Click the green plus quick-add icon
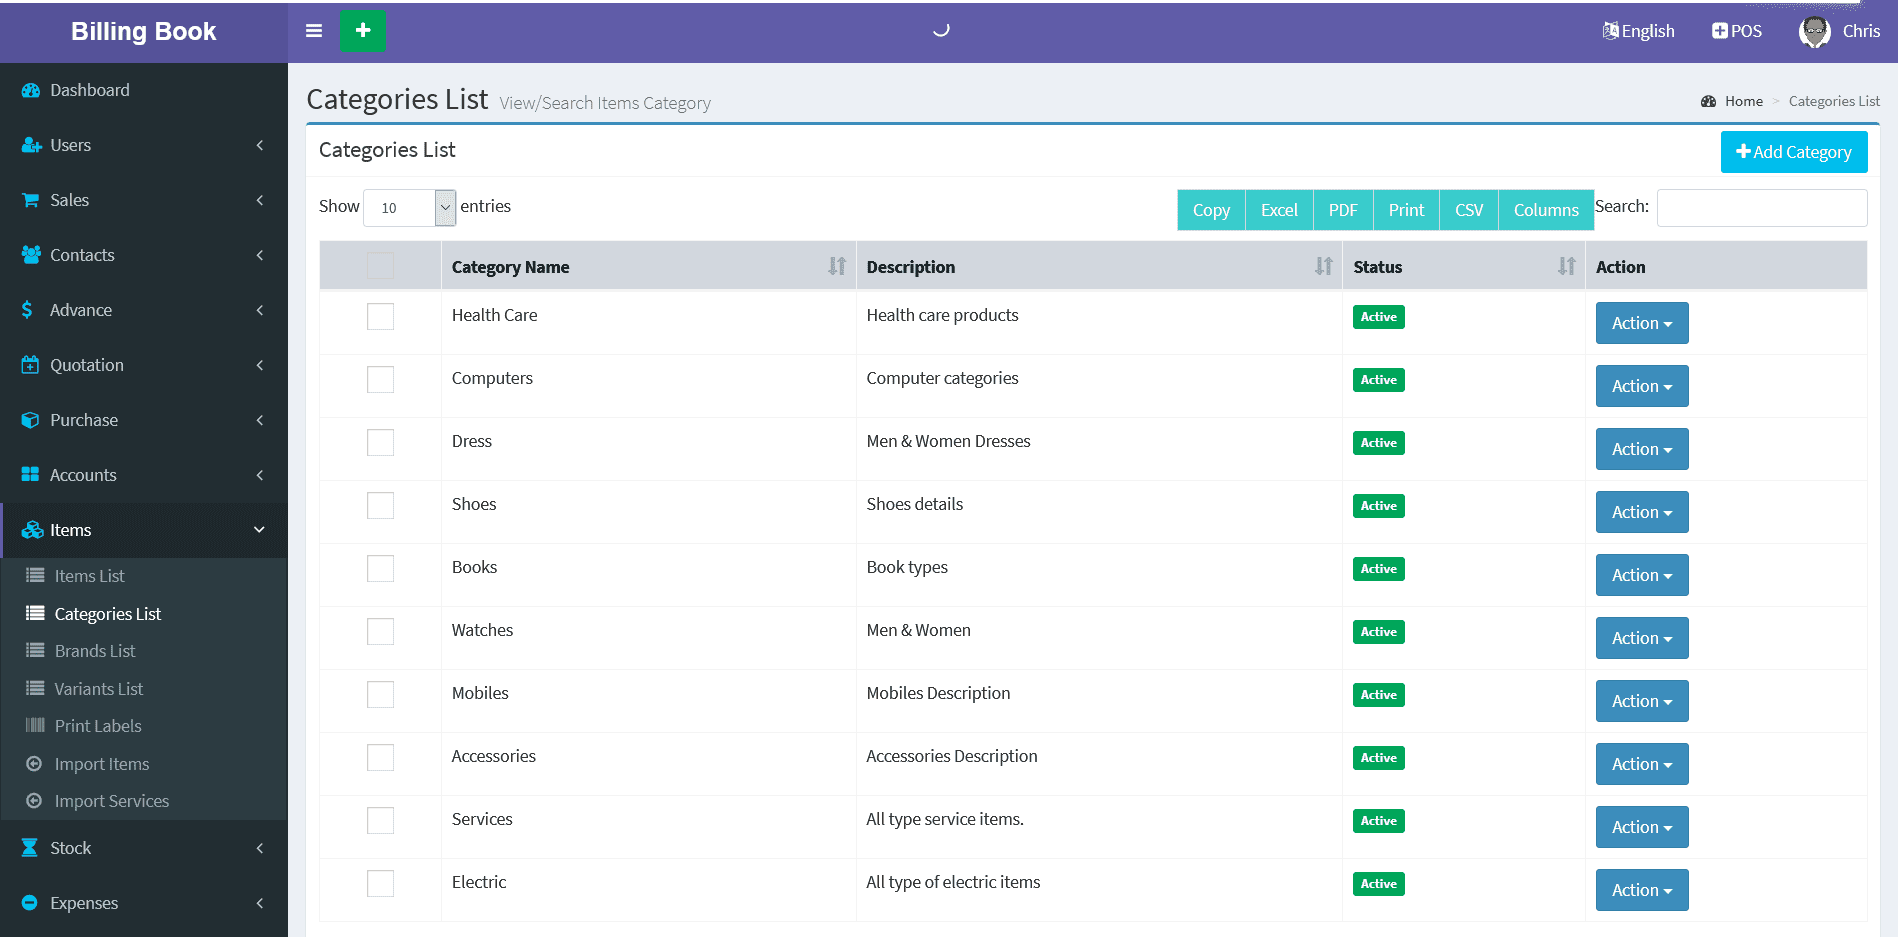The image size is (1898, 937). [x=362, y=31]
